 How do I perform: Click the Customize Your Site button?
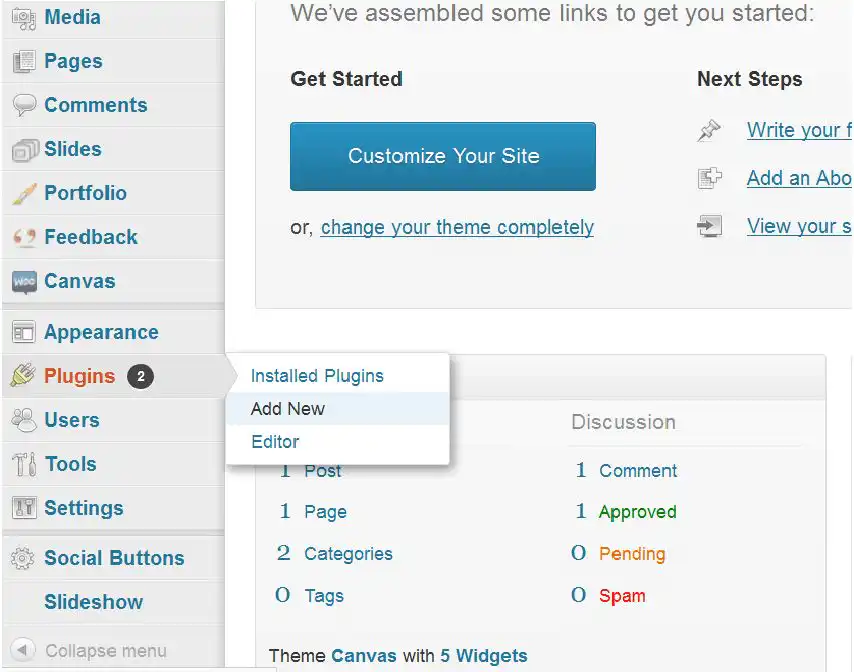[x=443, y=156]
